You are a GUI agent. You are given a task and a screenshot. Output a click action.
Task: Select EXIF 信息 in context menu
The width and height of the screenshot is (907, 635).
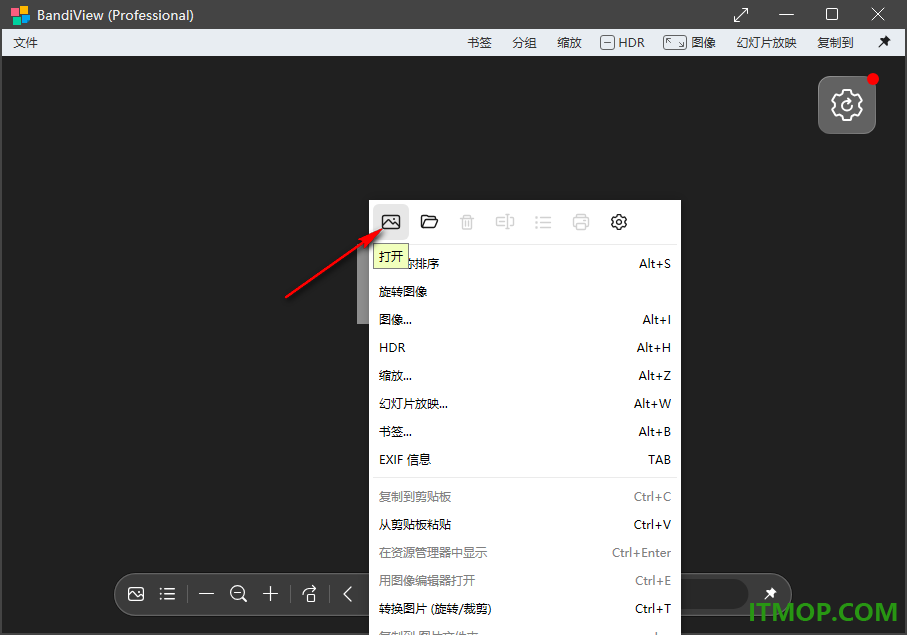tap(525, 460)
